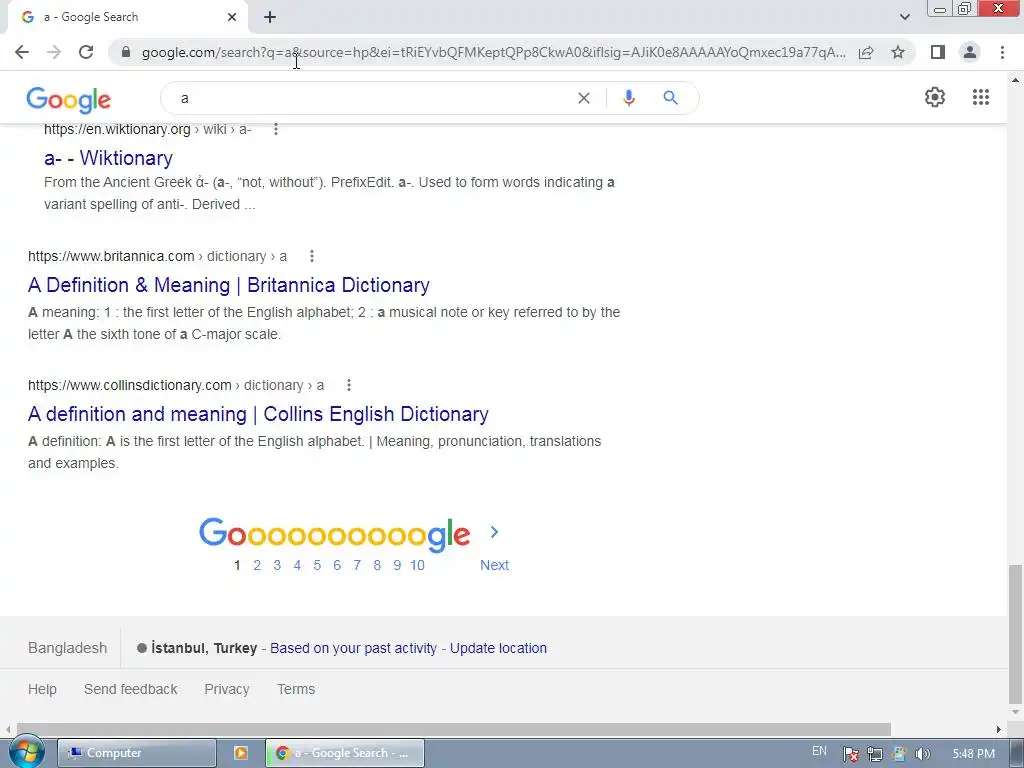Click the EN language indicator in tray
This screenshot has width=1024, height=768.
click(x=819, y=751)
